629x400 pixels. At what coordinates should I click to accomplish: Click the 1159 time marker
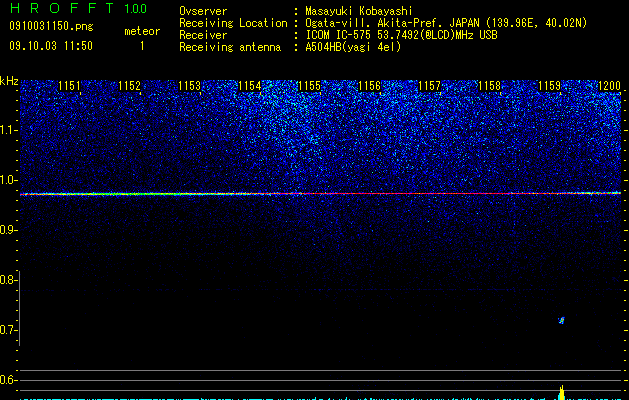(550, 86)
